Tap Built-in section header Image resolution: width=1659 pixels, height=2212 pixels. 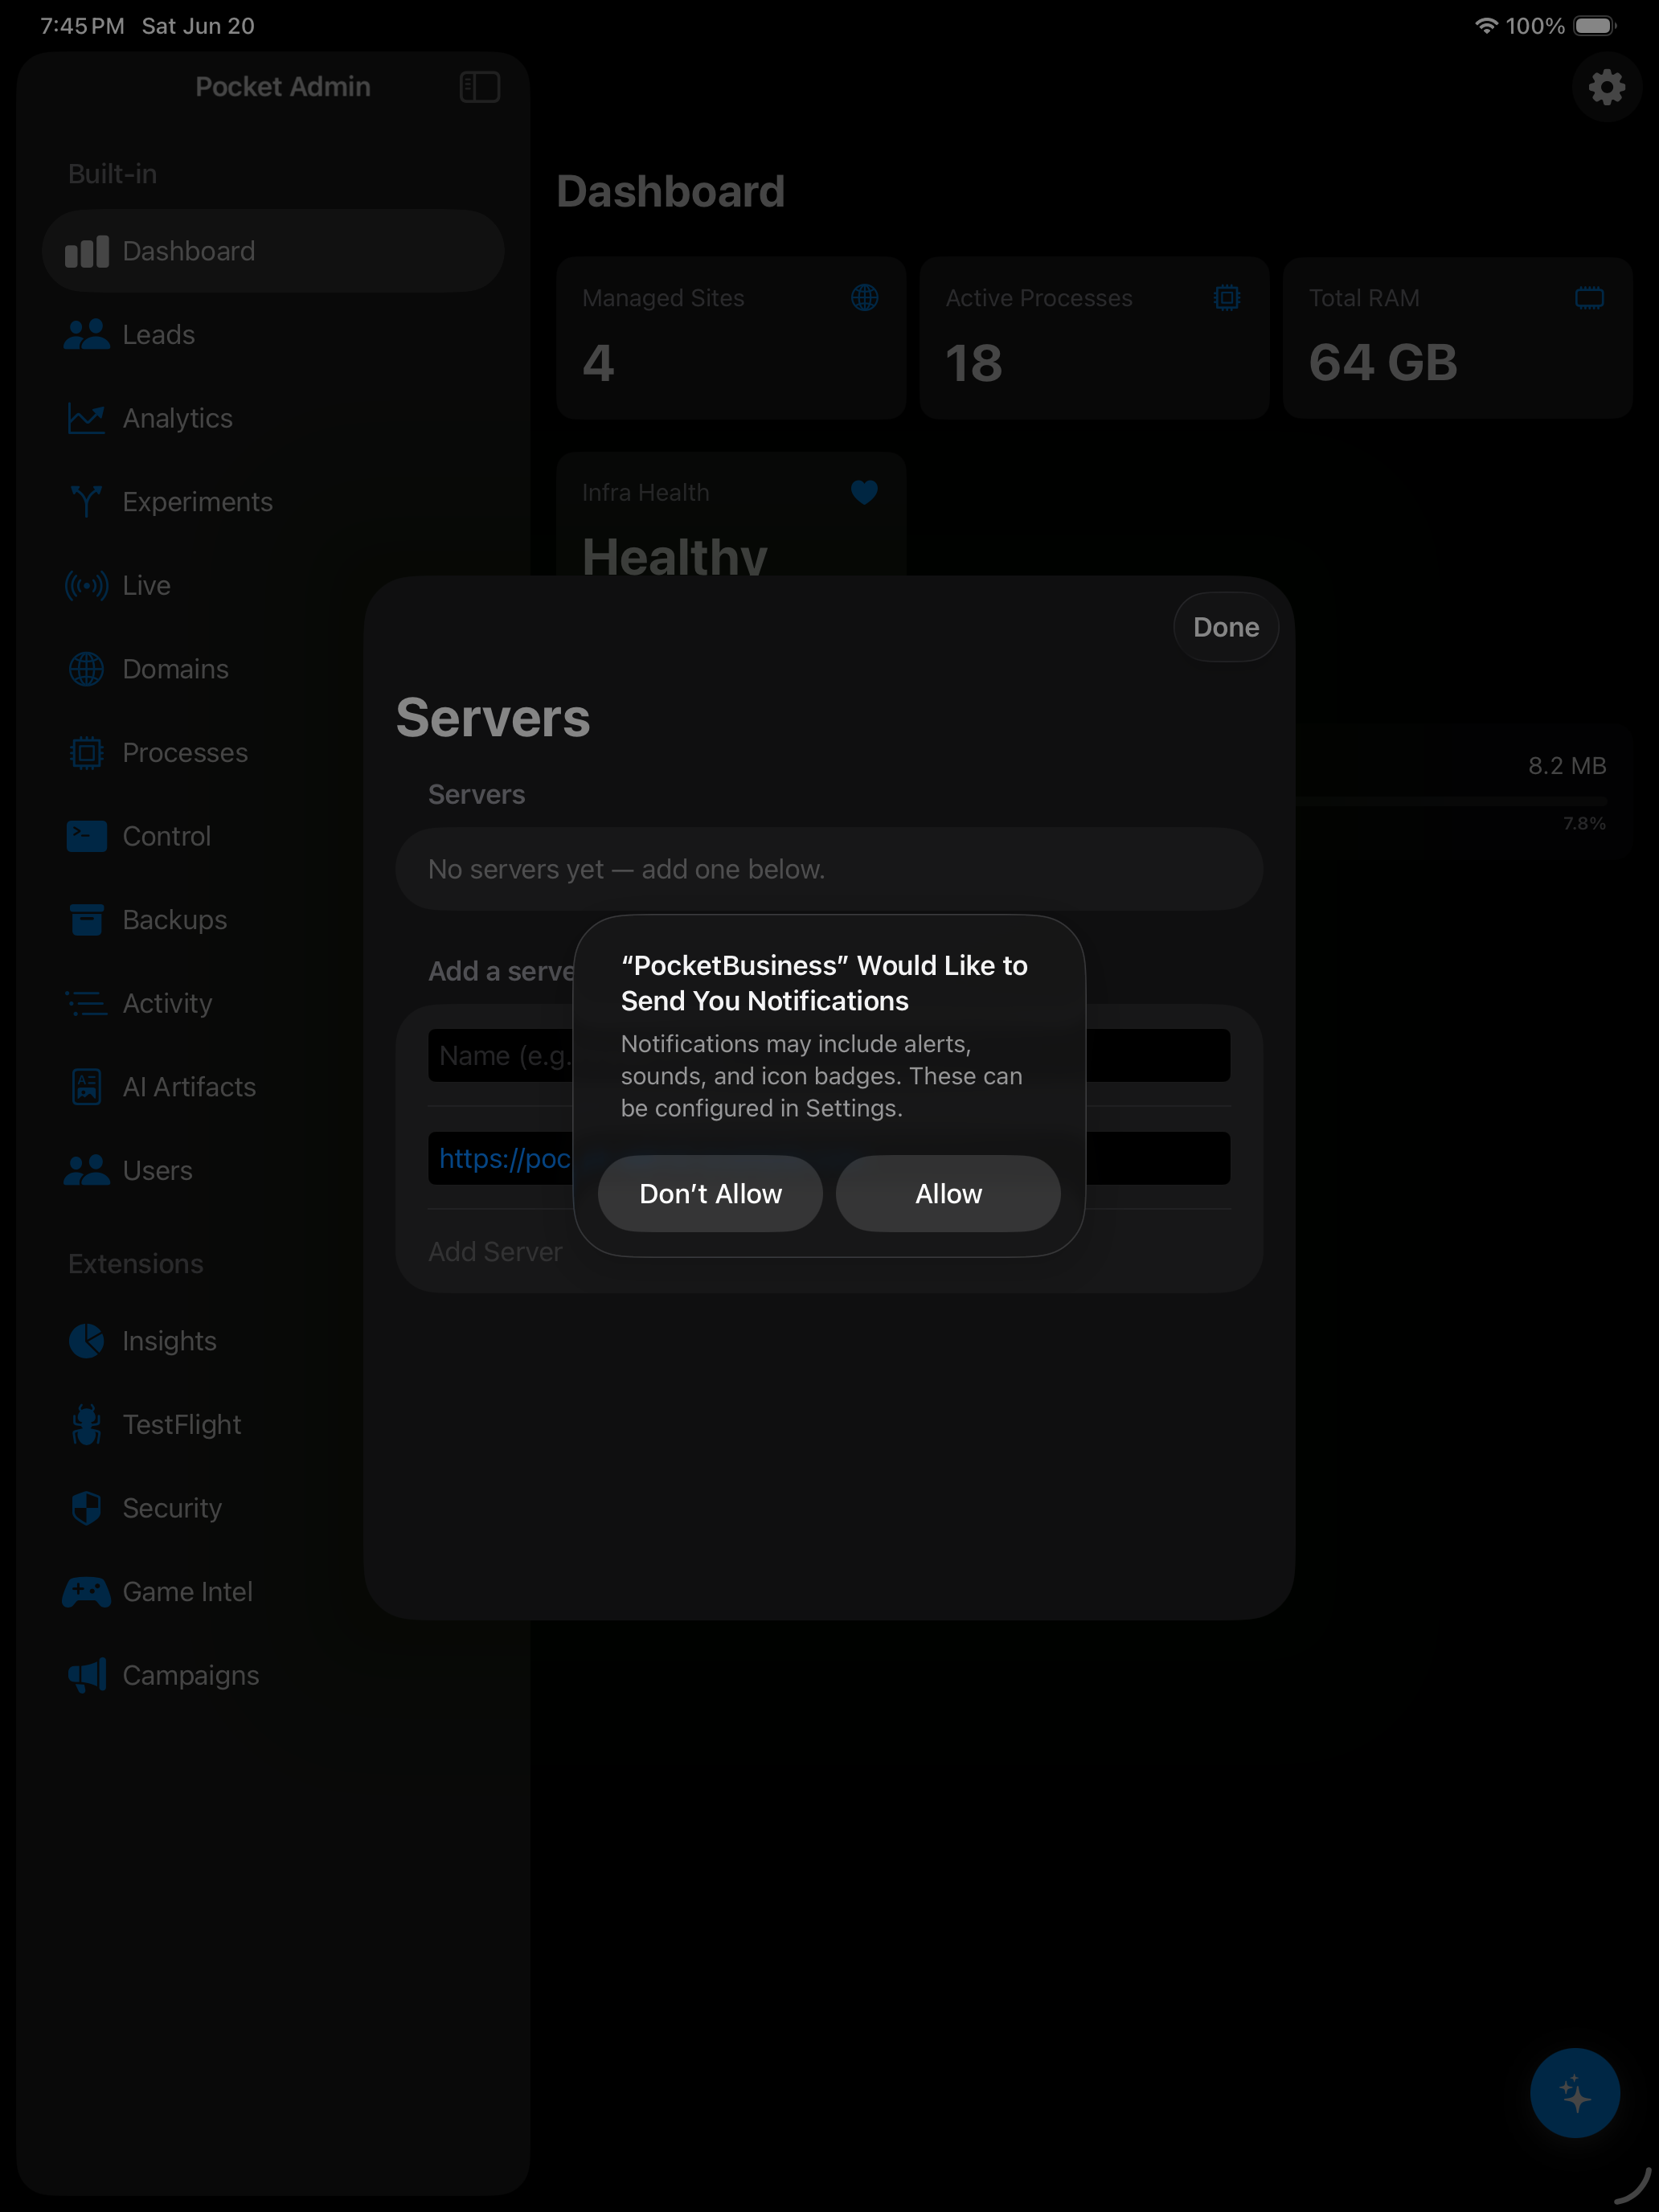[x=112, y=174]
